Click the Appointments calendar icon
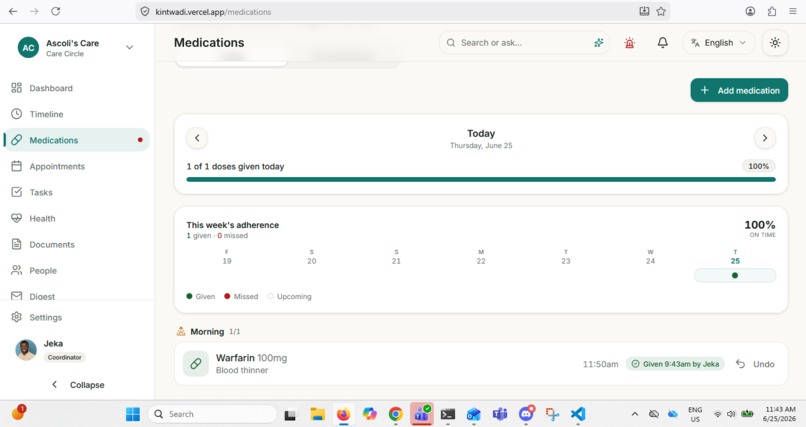Screen dimensions: 806x427 click(x=16, y=166)
